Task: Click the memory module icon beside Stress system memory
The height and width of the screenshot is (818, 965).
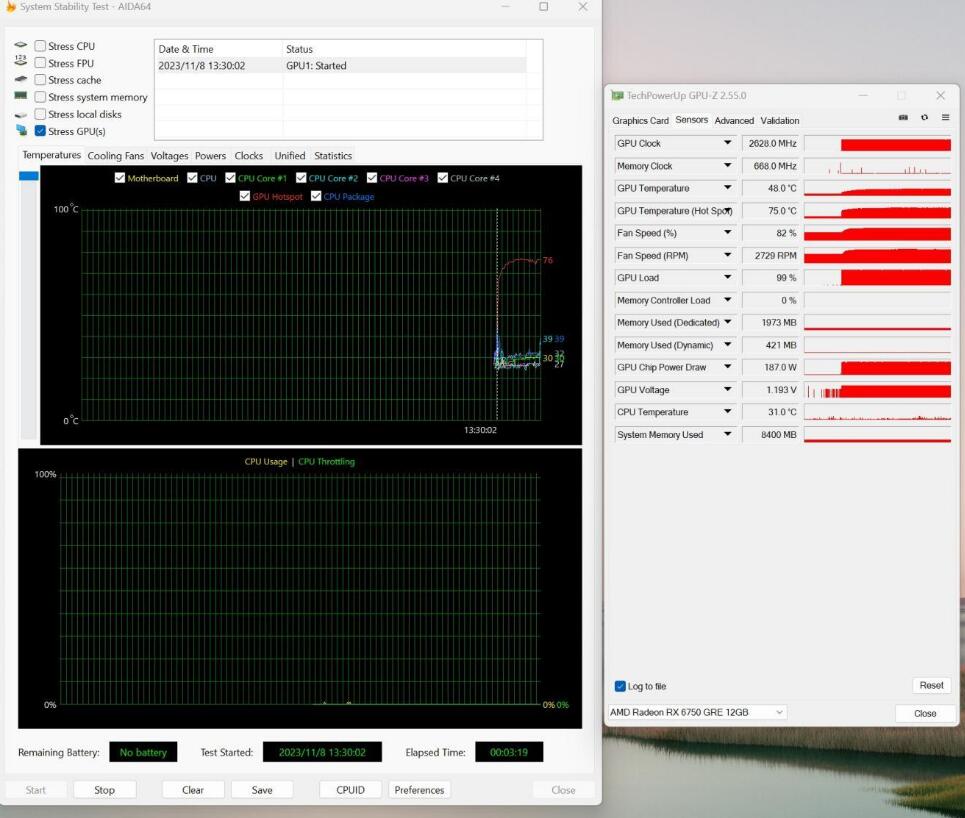Action: (21, 97)
